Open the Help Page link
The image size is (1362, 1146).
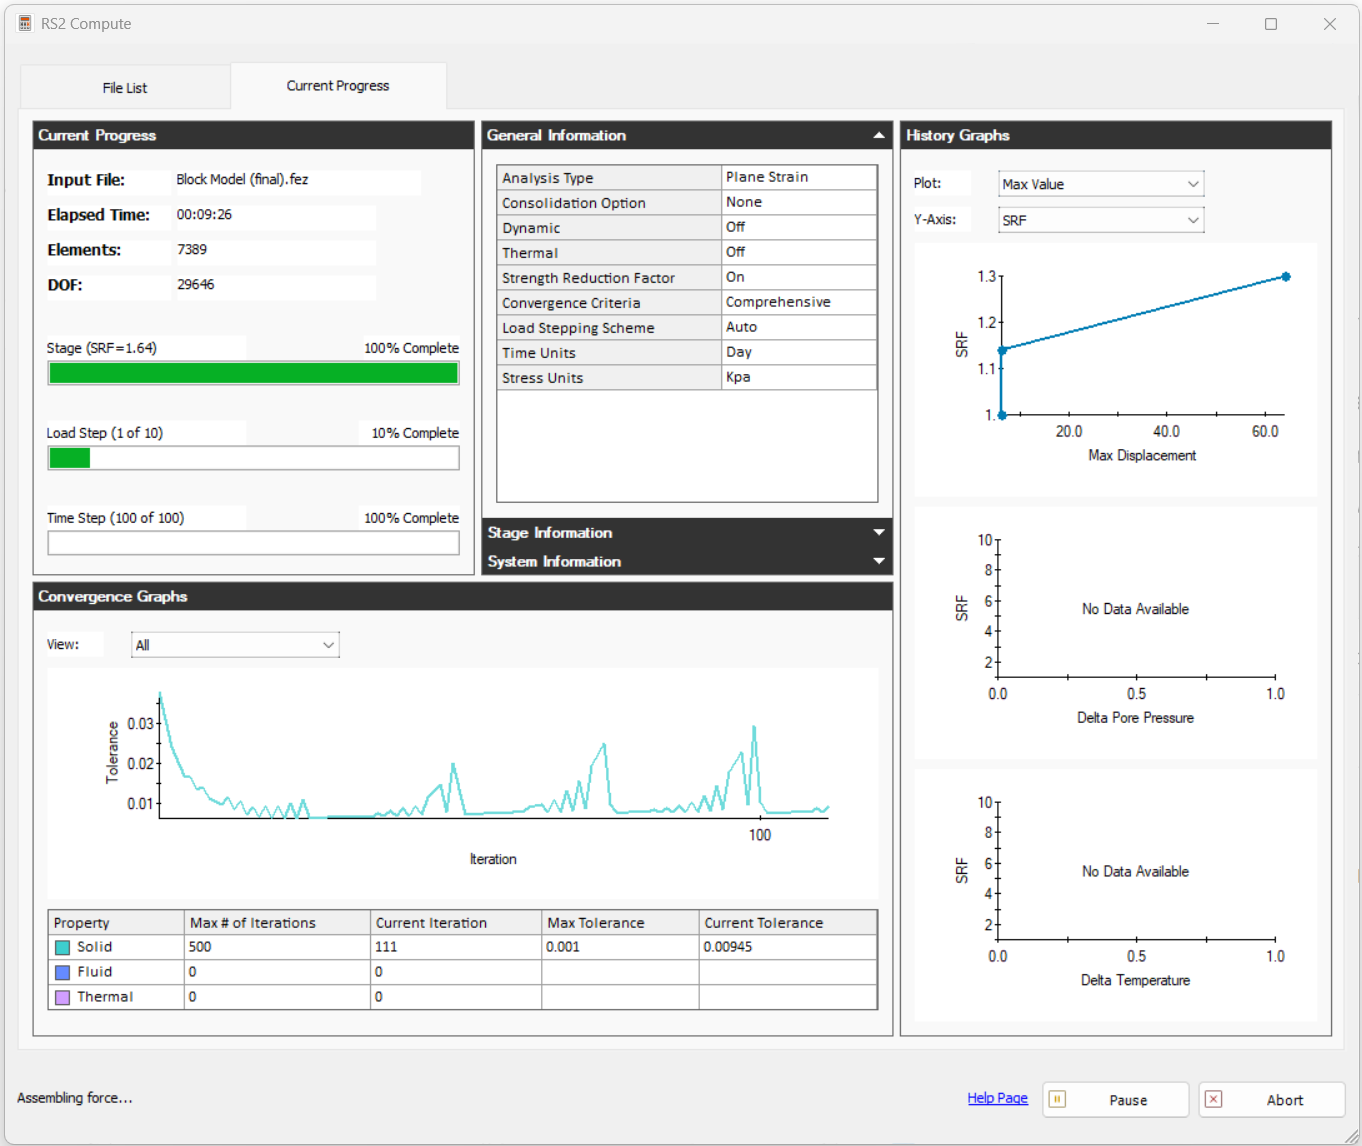(x=997, y=1098)
